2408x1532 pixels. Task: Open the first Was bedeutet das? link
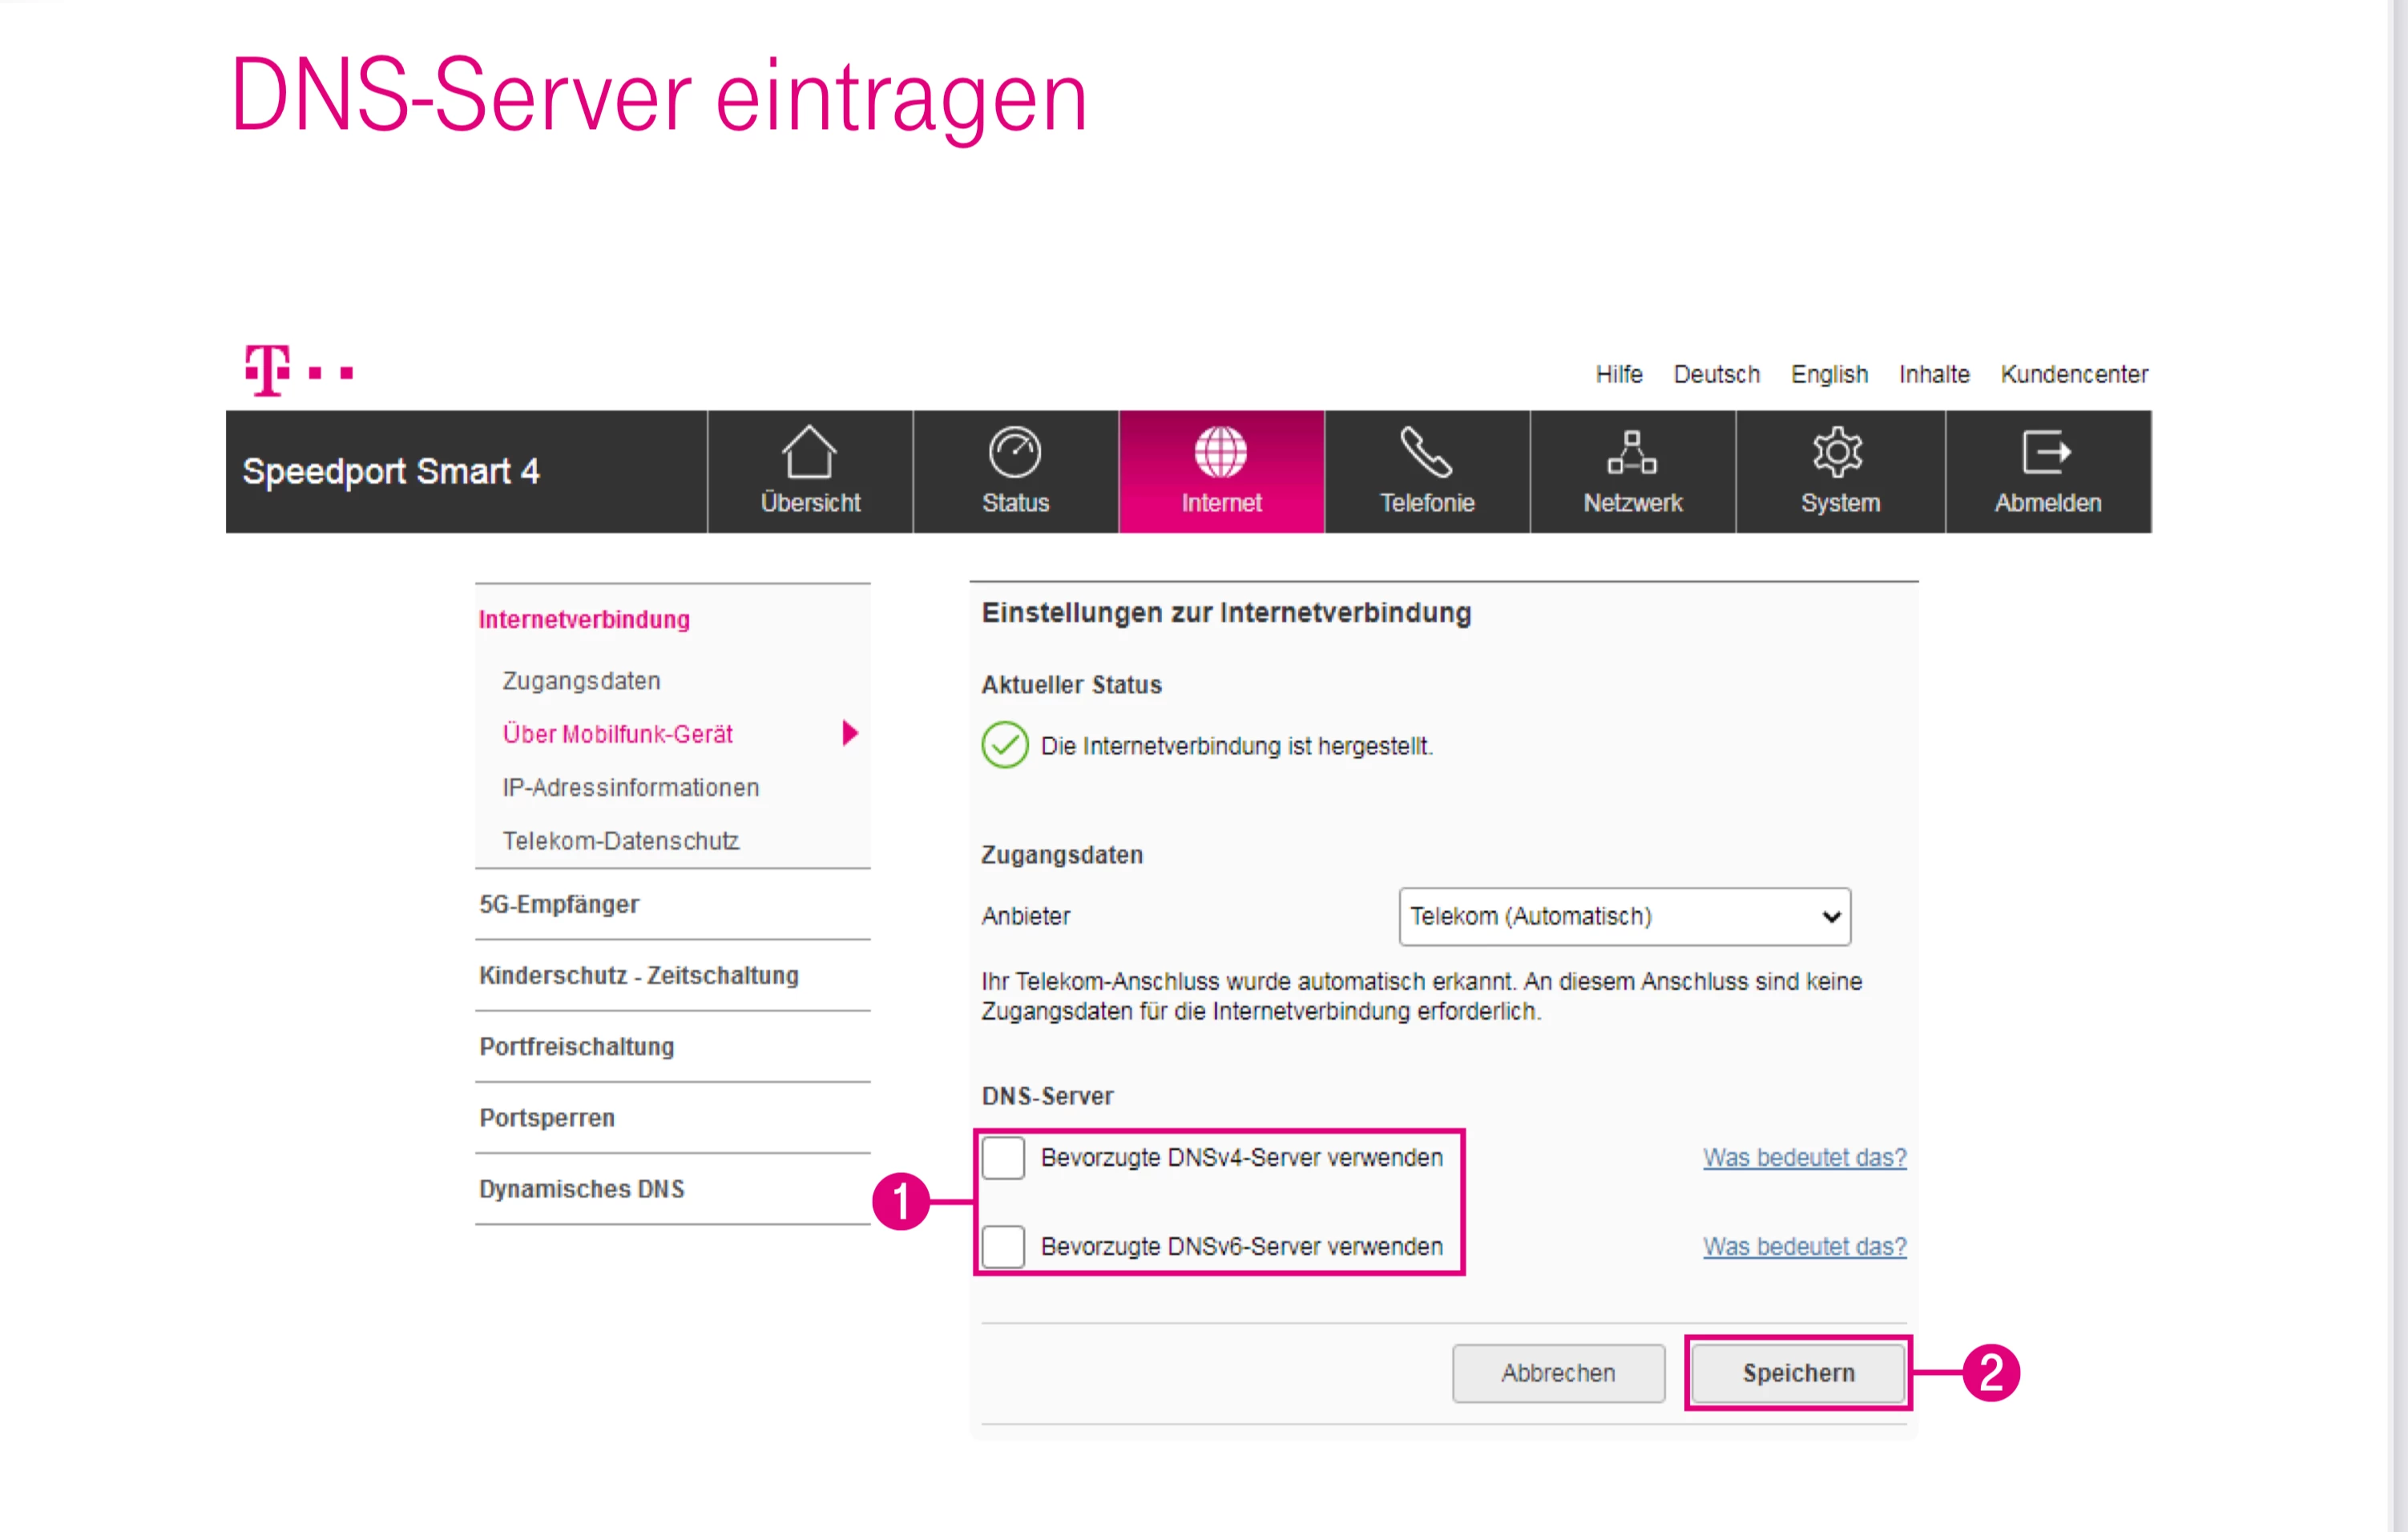click(1804, 1157)
